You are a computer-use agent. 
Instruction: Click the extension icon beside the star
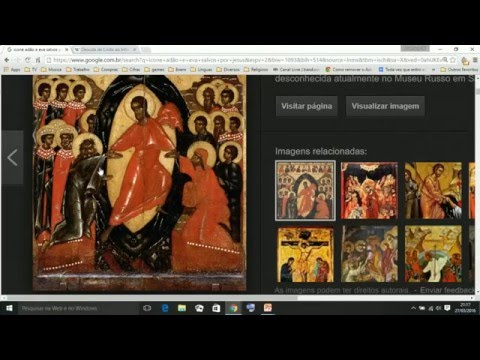point(465,60)
